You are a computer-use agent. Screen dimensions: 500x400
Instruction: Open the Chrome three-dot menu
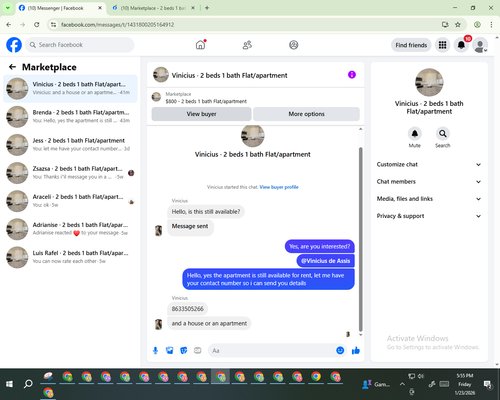[491, 25]
